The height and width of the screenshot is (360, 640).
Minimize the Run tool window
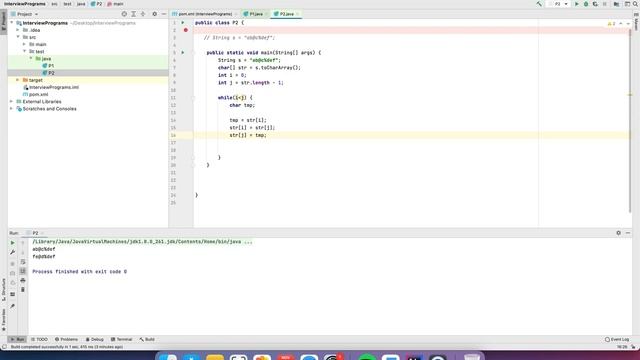[628, 233]
